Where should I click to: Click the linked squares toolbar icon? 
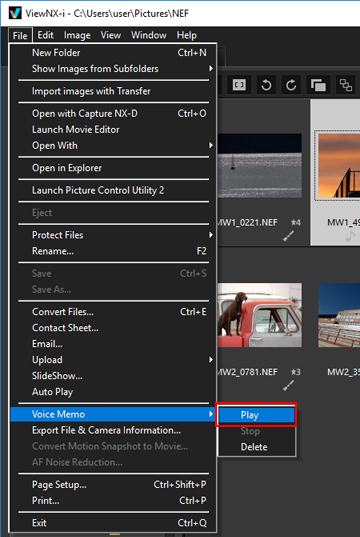[x=345, y=85]
